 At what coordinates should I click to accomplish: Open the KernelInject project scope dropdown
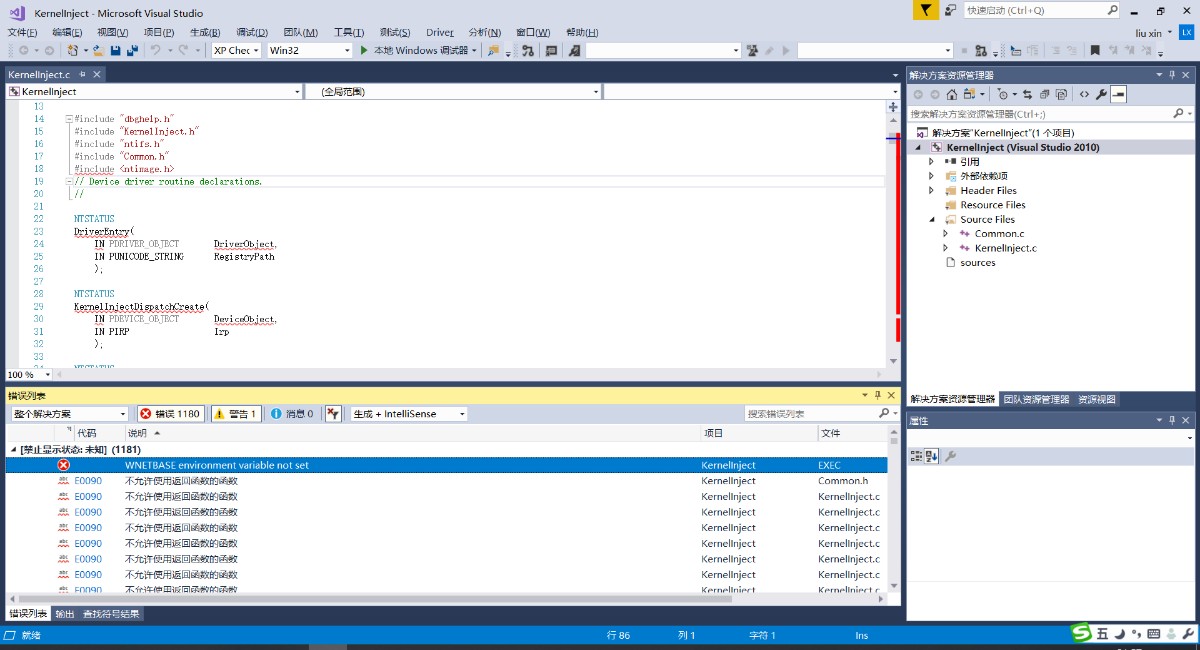click(154, 91)
